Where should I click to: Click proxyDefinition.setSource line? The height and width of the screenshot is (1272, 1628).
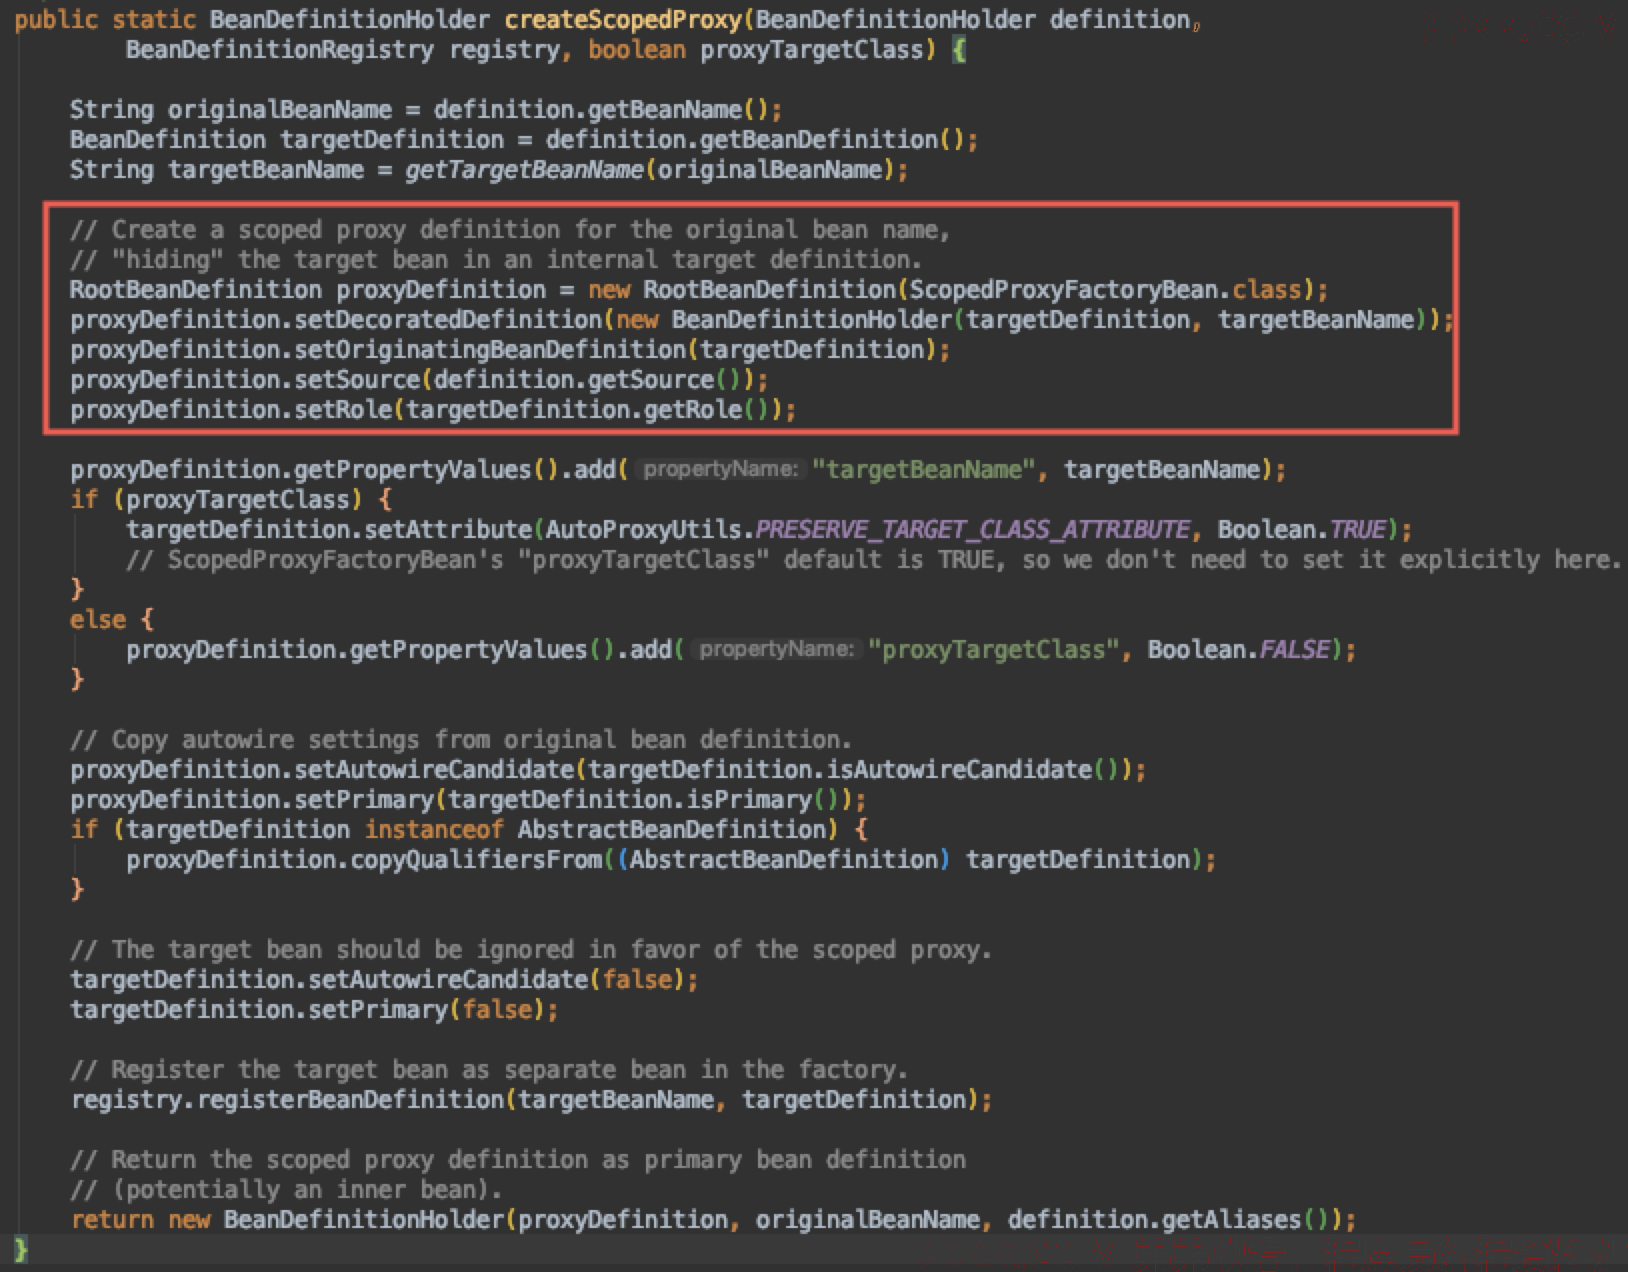pyautogui.click(x=419, y=380)
